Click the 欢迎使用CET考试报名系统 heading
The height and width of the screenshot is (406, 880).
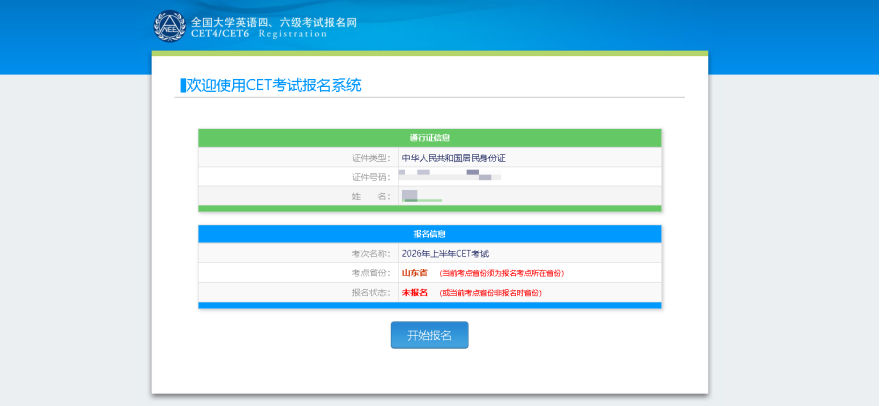pyautogui.click(x=272, y=85)
